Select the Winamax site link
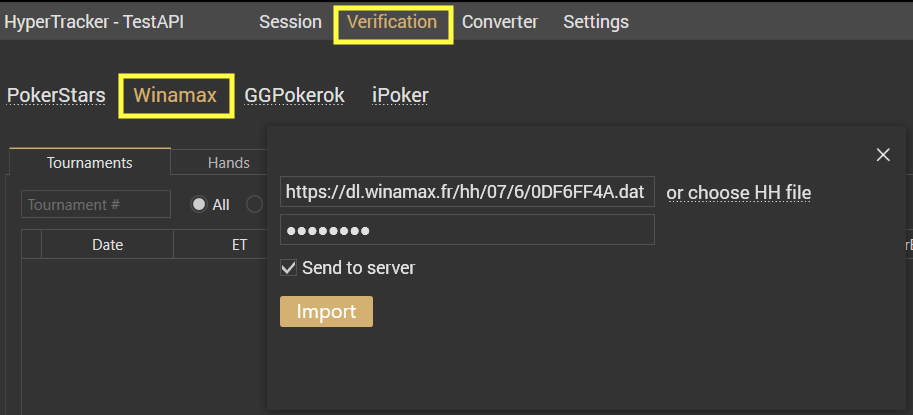Viewport: 913px width, 415px height. click(x=175, y=95)
